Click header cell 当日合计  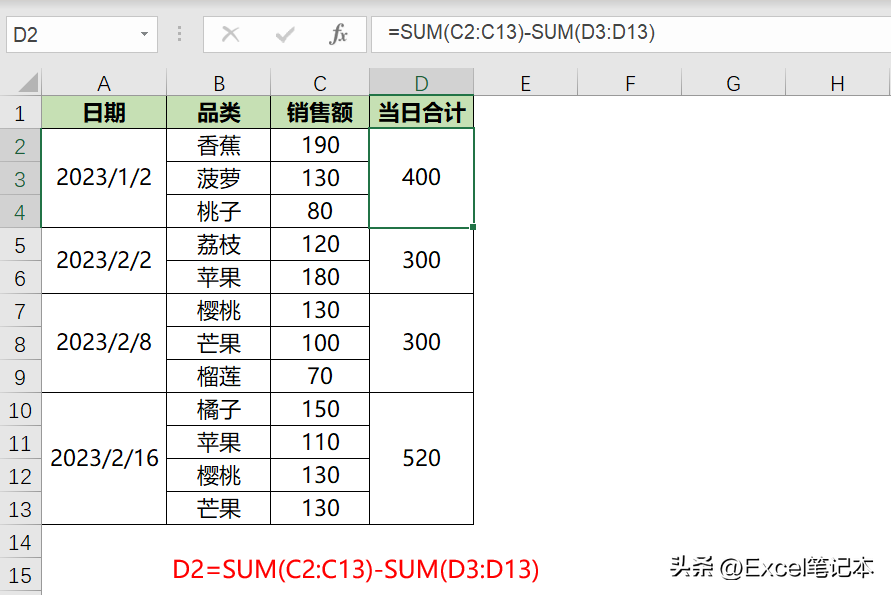point(421,113)
